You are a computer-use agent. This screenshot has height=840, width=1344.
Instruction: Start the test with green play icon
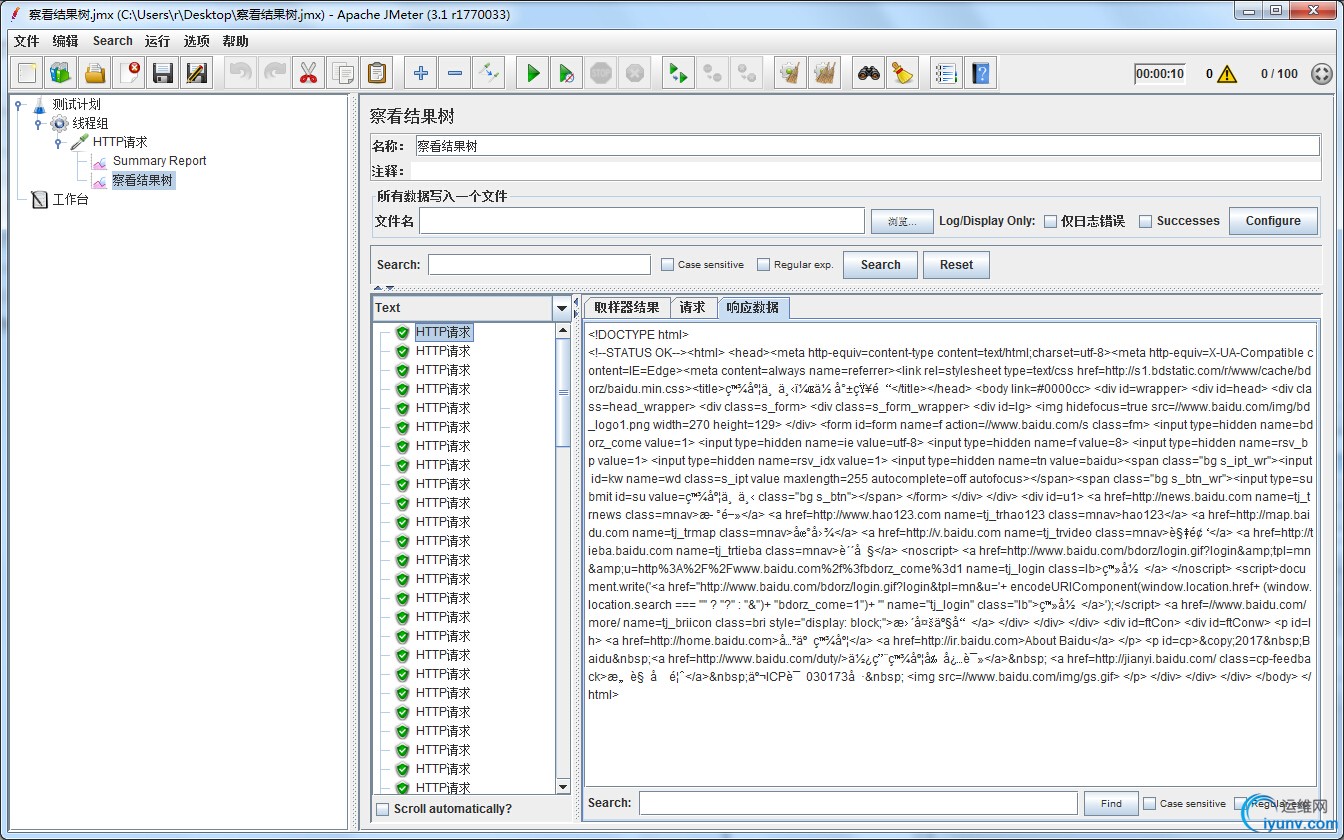click(x=532, y=73)
